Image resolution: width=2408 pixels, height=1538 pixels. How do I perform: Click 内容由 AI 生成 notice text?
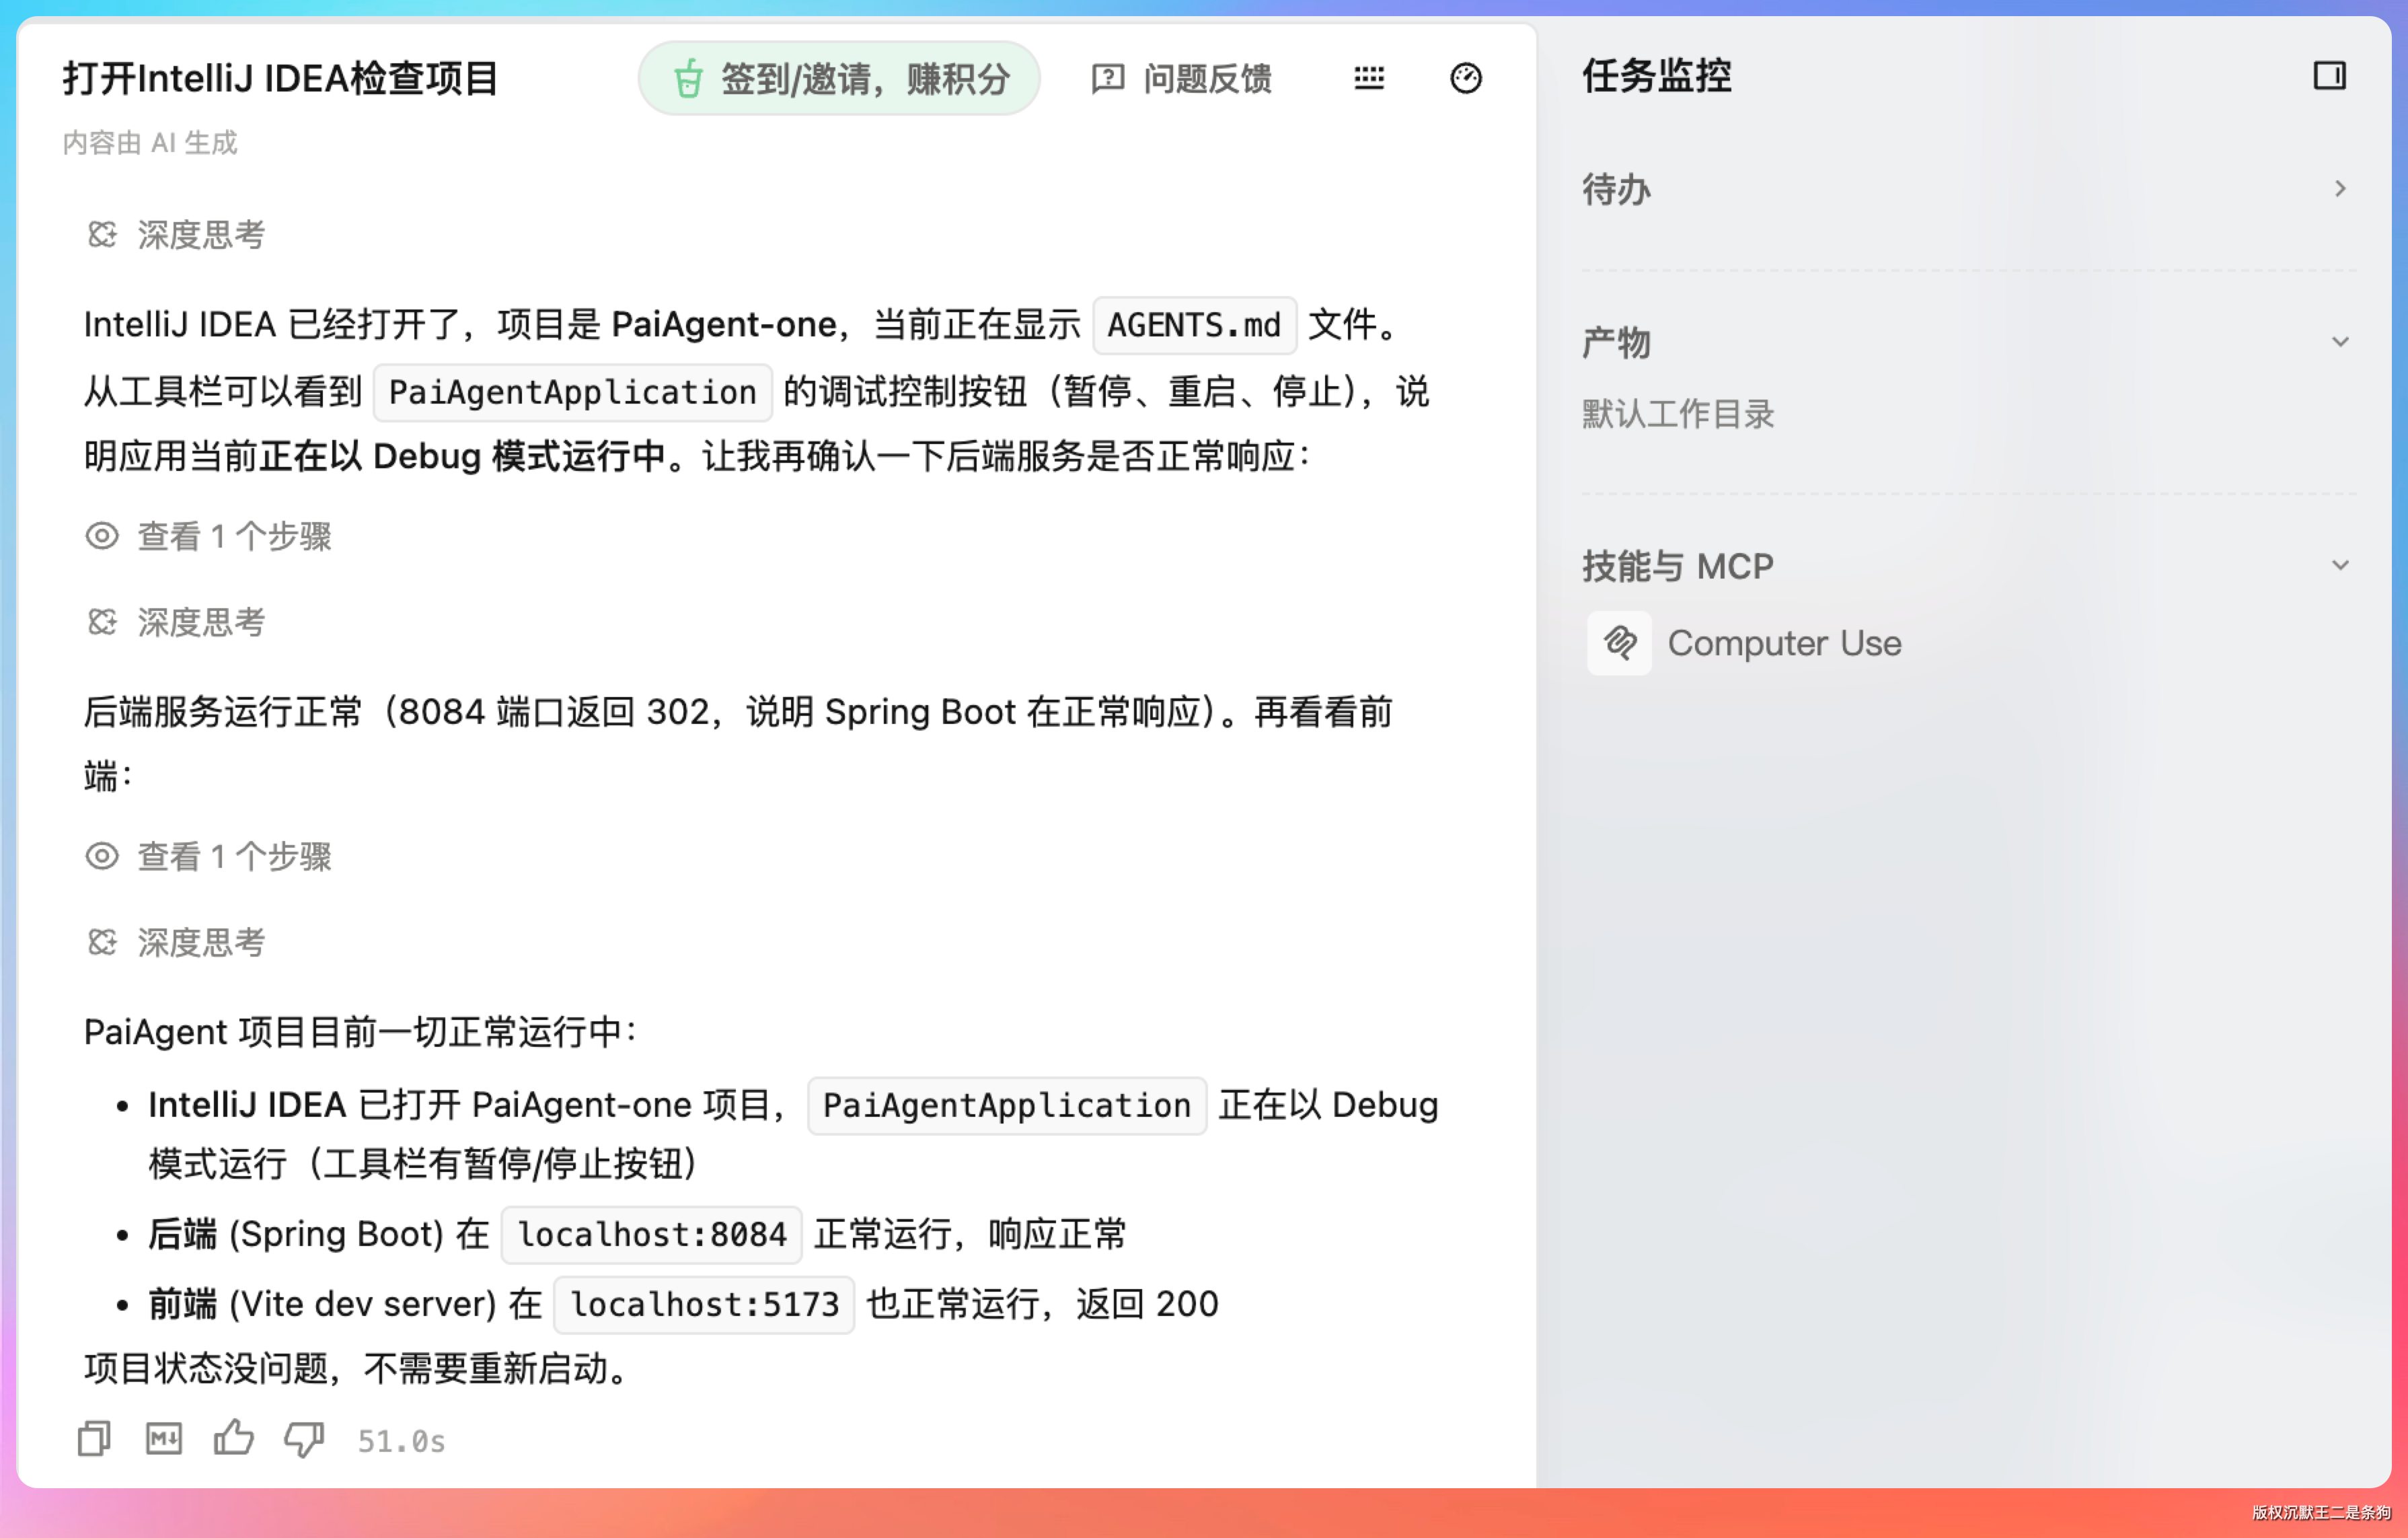pos(150,143)
